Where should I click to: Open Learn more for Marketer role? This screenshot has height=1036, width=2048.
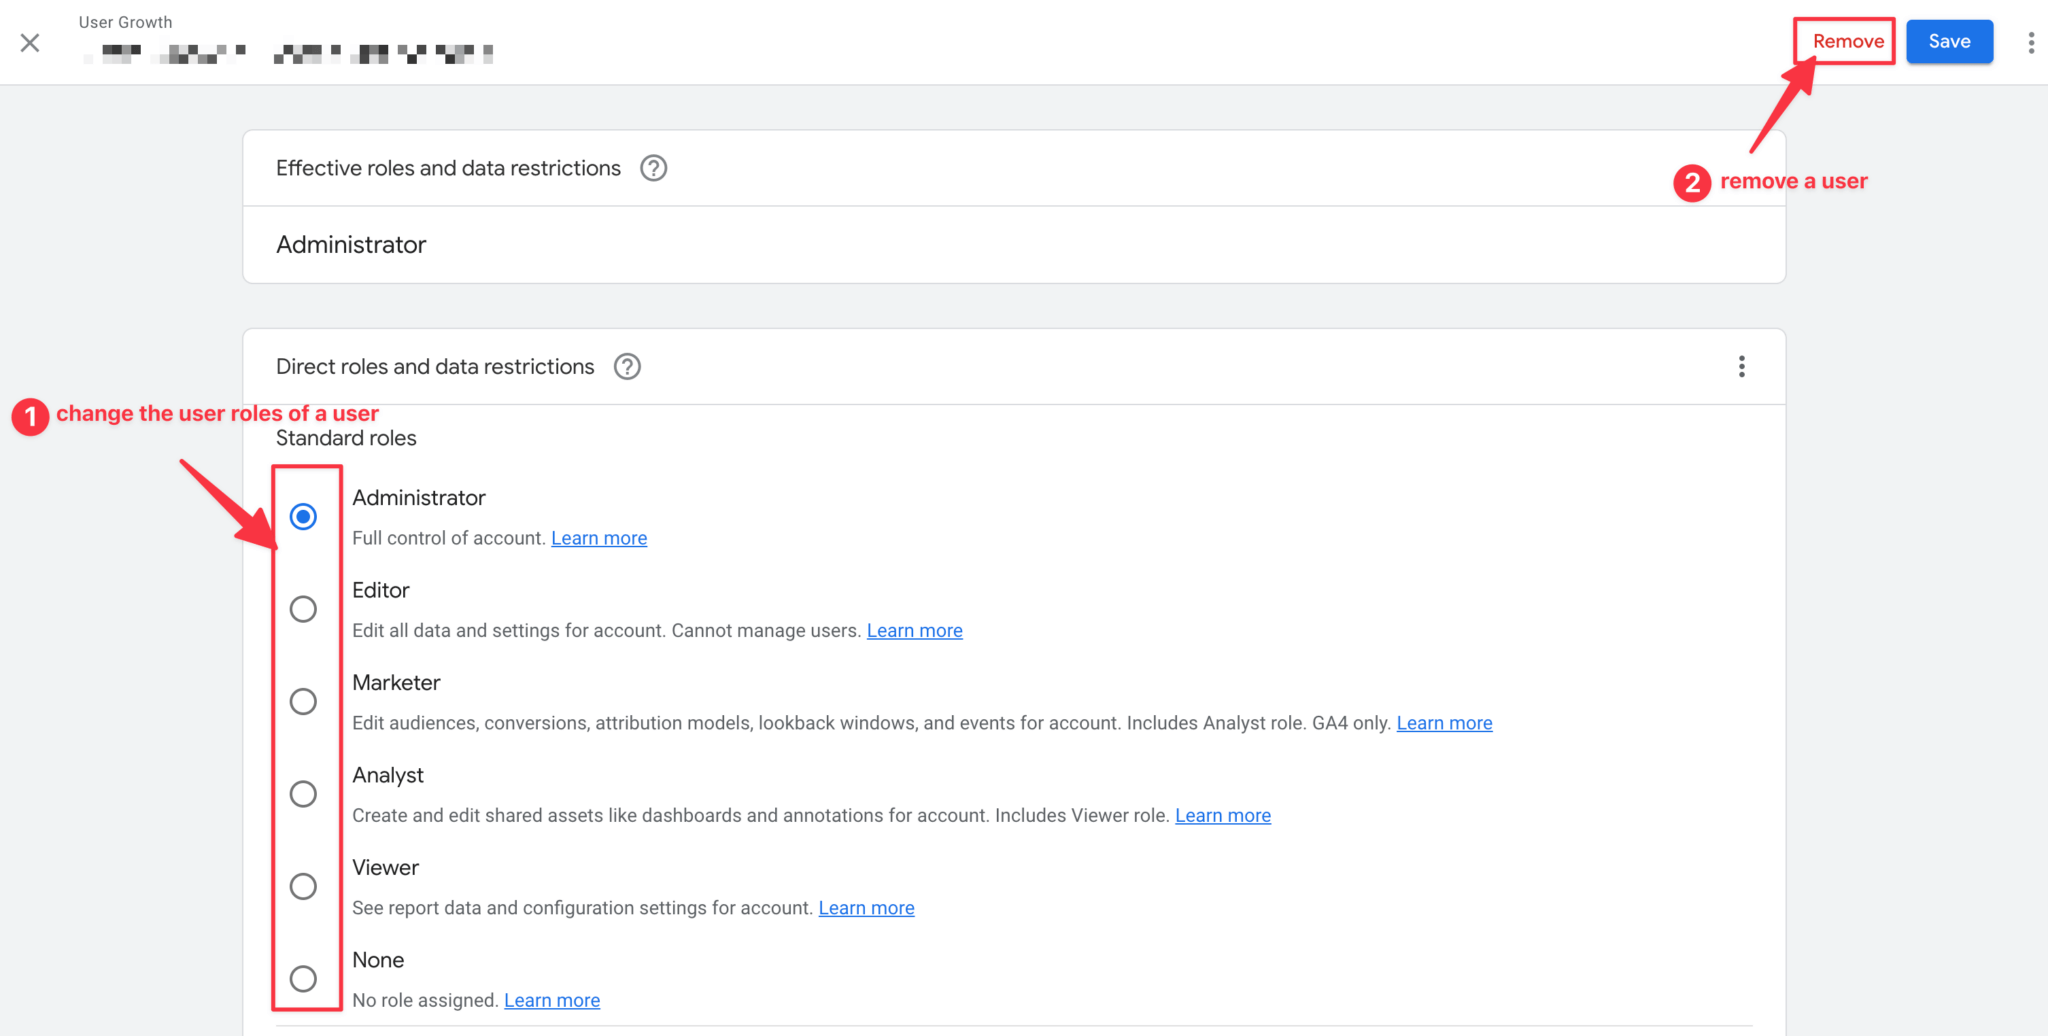point(1444,722)
